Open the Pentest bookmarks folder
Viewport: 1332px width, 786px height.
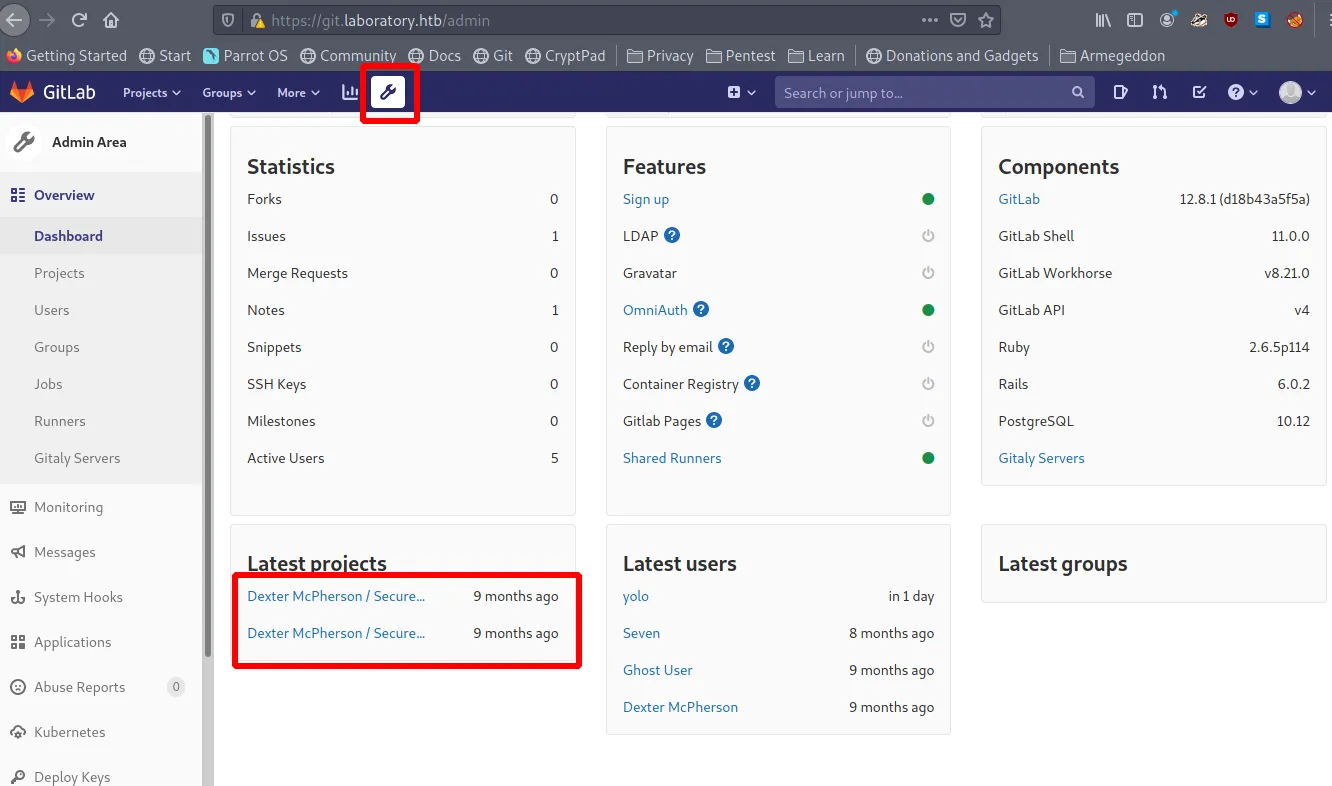point(741,56)
